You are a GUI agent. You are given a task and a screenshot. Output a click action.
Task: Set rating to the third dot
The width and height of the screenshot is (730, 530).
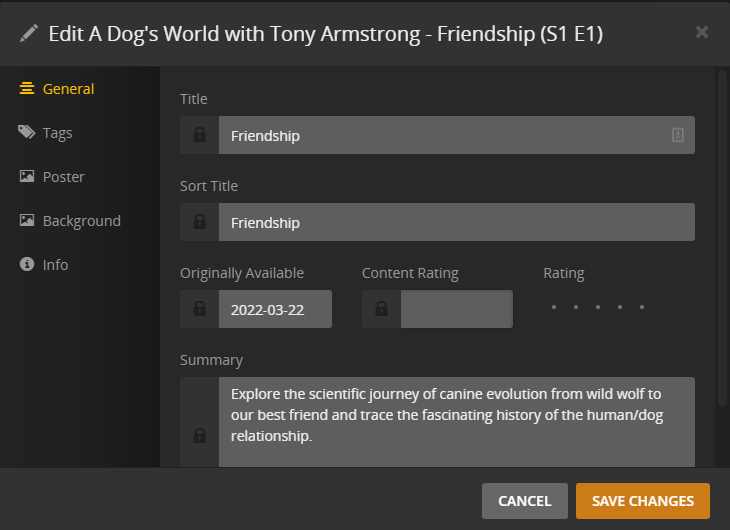pos(598,308)
